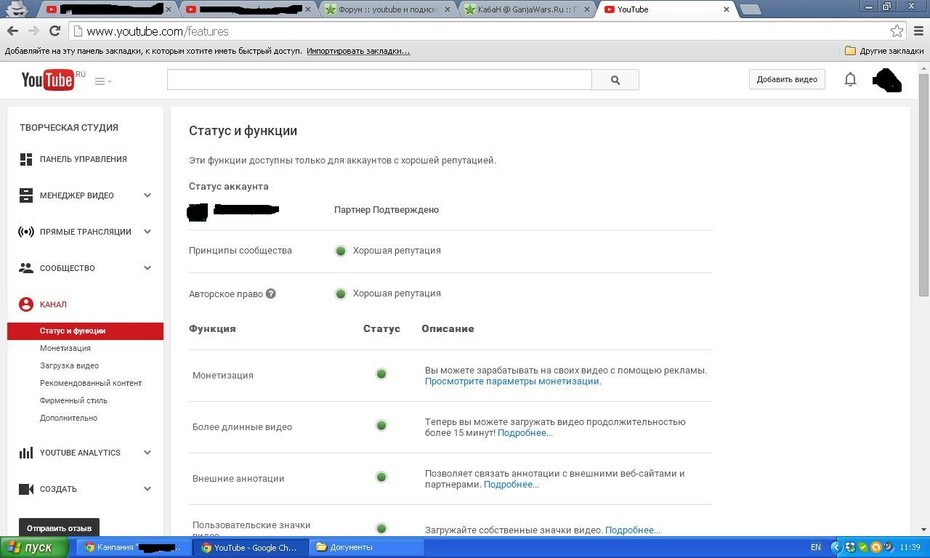Screen dimensions: 930x558
Task: Open the Другие закладки folder
Action: tap(884, 51)
